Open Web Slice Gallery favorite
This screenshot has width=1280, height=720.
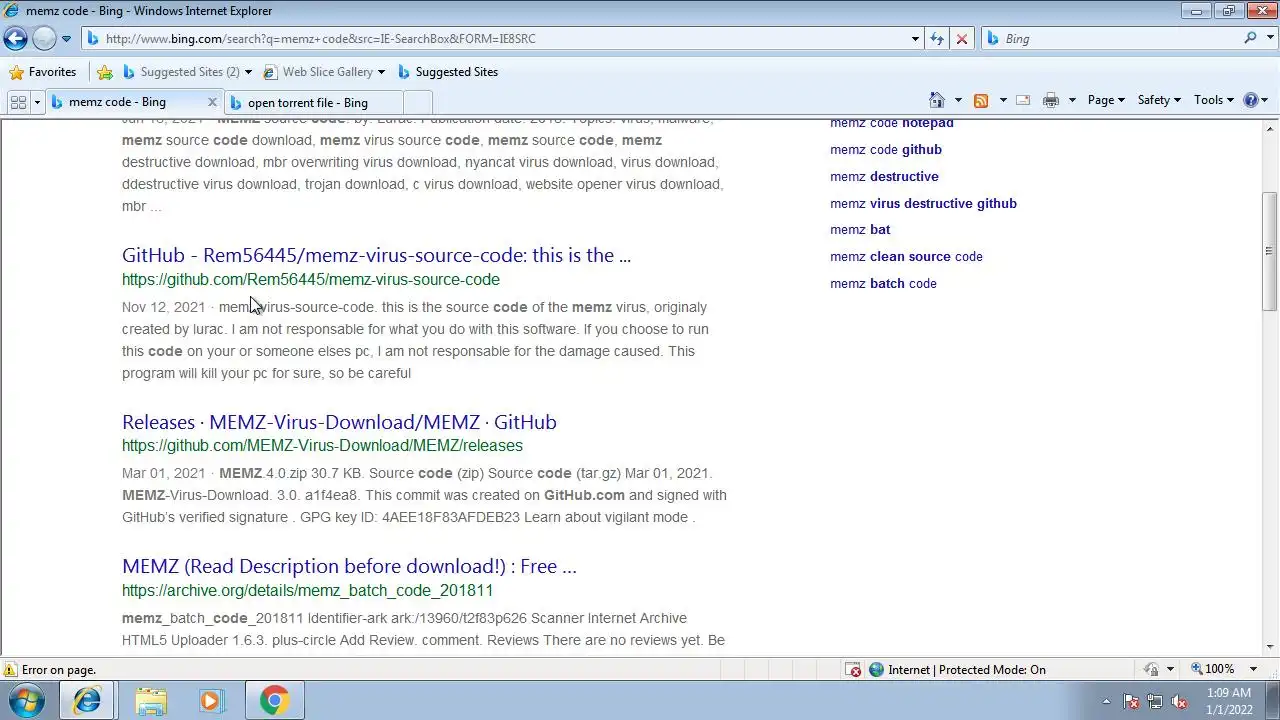[x=318, y=72]
